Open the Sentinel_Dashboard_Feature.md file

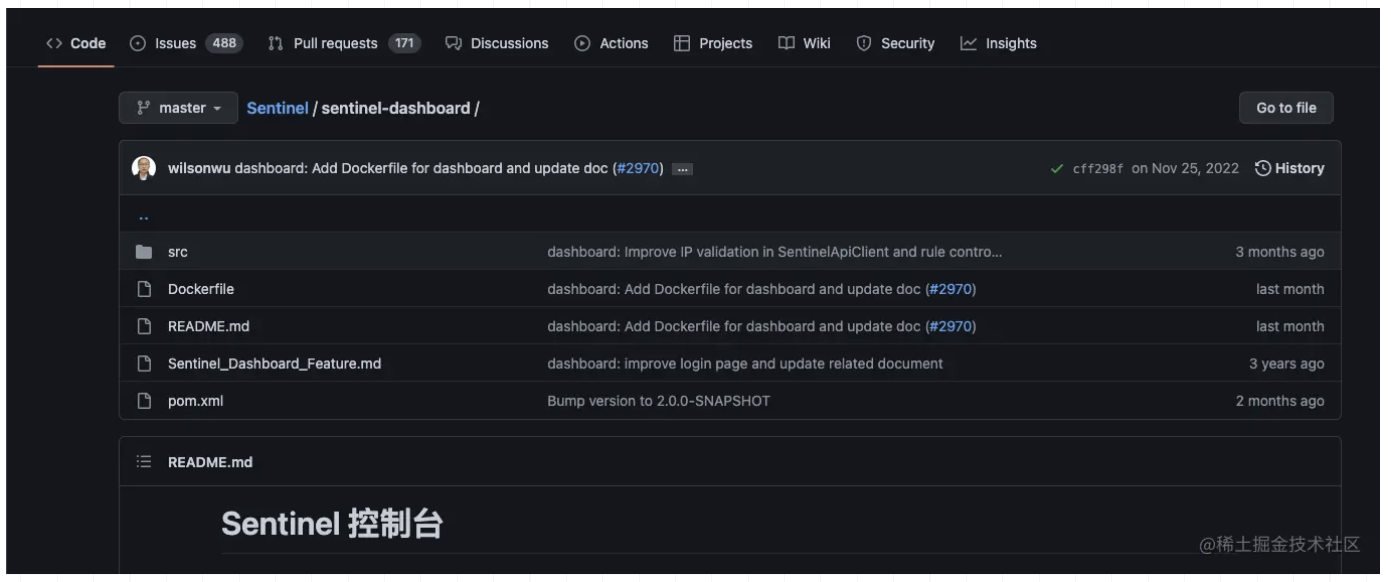(x=274, y=364)
